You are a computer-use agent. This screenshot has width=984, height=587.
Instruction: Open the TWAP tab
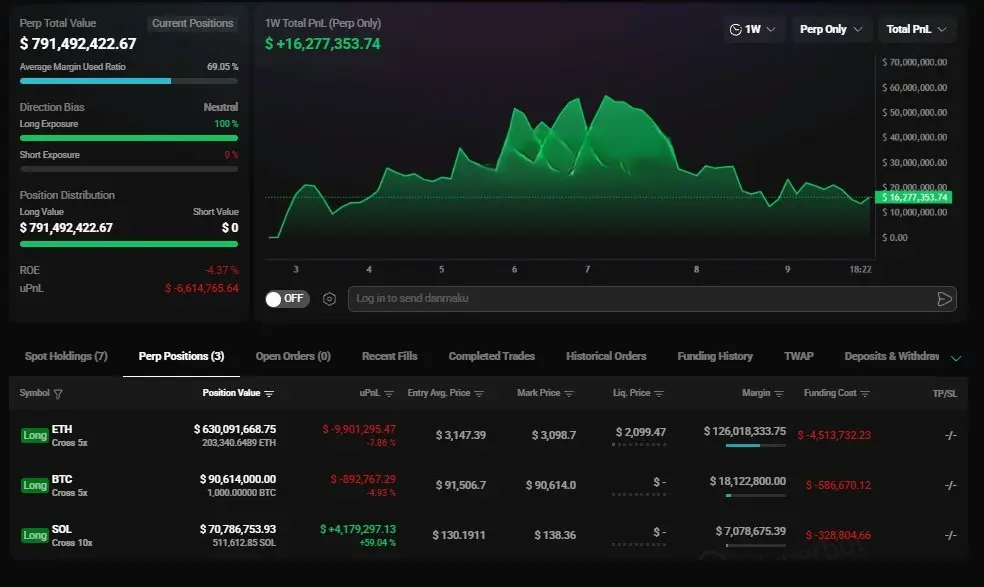click(x=798, y=356)
